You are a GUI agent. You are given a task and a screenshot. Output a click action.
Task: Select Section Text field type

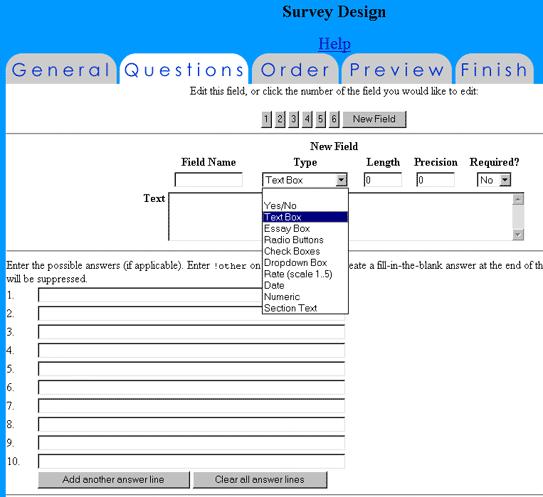click(305, 308)
